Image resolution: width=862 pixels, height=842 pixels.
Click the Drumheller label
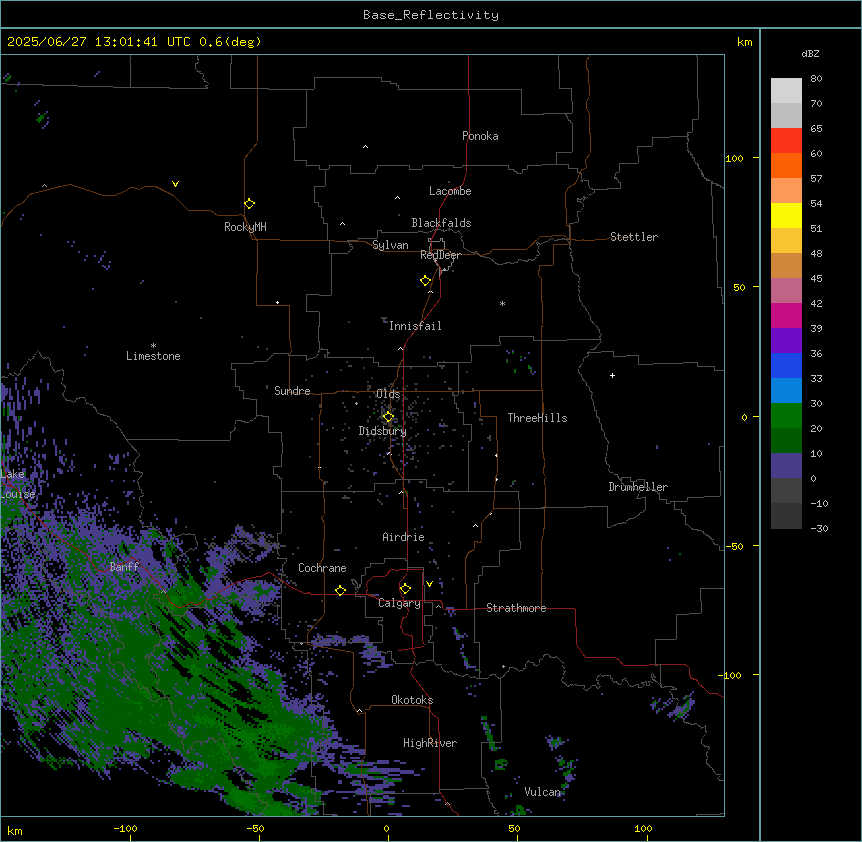(x=638, y=487)
